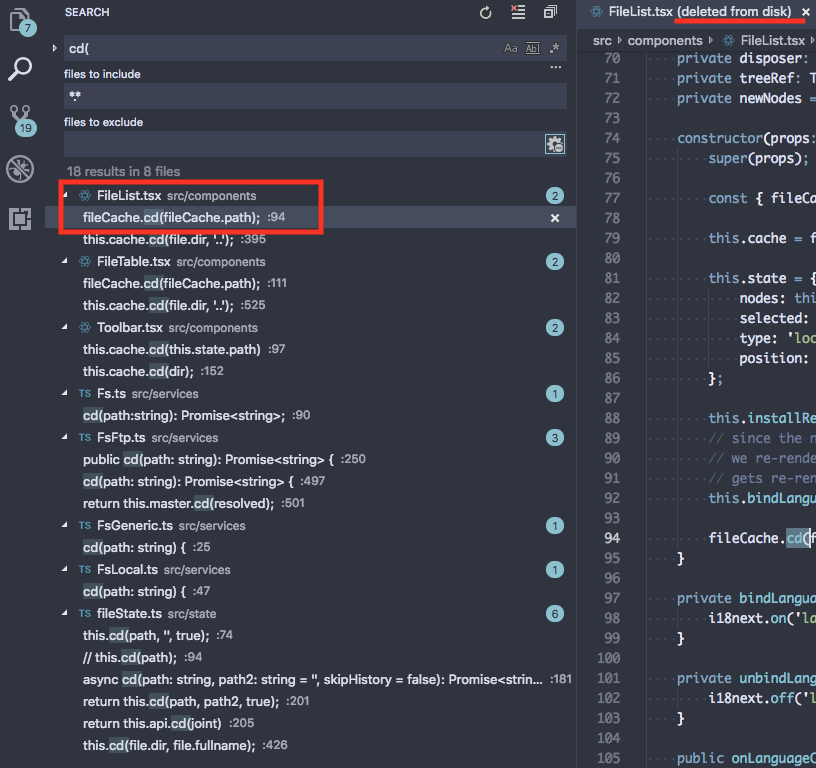The height and width of the screenshot is (768, 816).
Task: Click FsFtp.ts file row
Action: pyautogui.click(x=311, y=438)
